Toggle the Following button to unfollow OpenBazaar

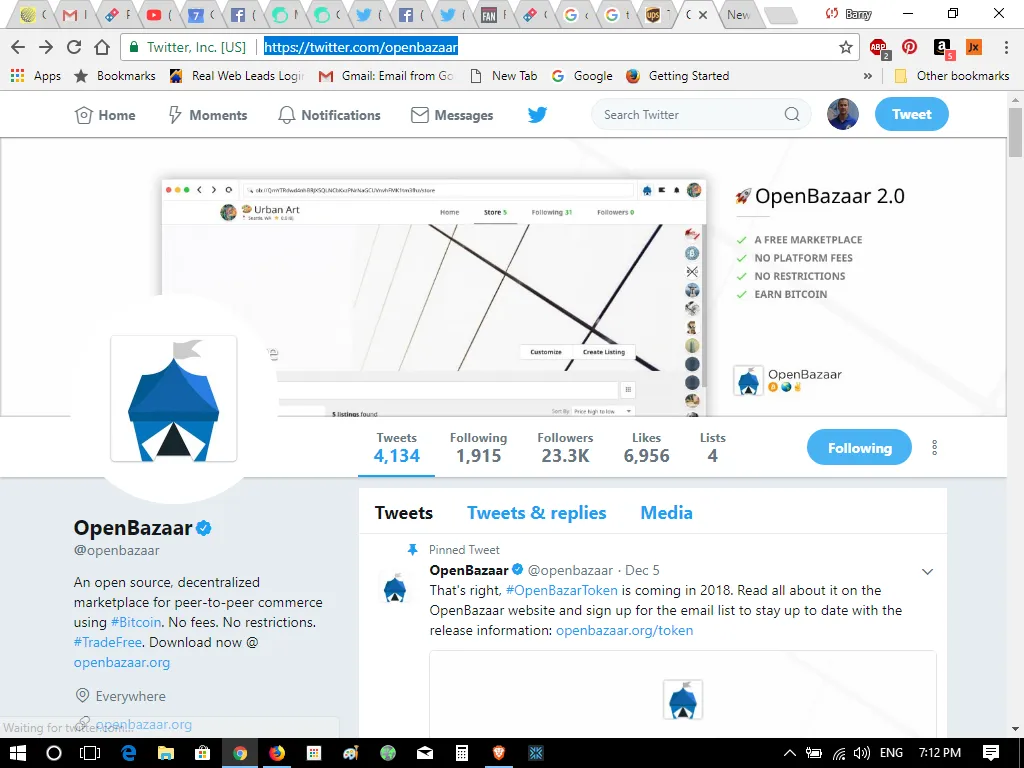[x=859, y=447]
